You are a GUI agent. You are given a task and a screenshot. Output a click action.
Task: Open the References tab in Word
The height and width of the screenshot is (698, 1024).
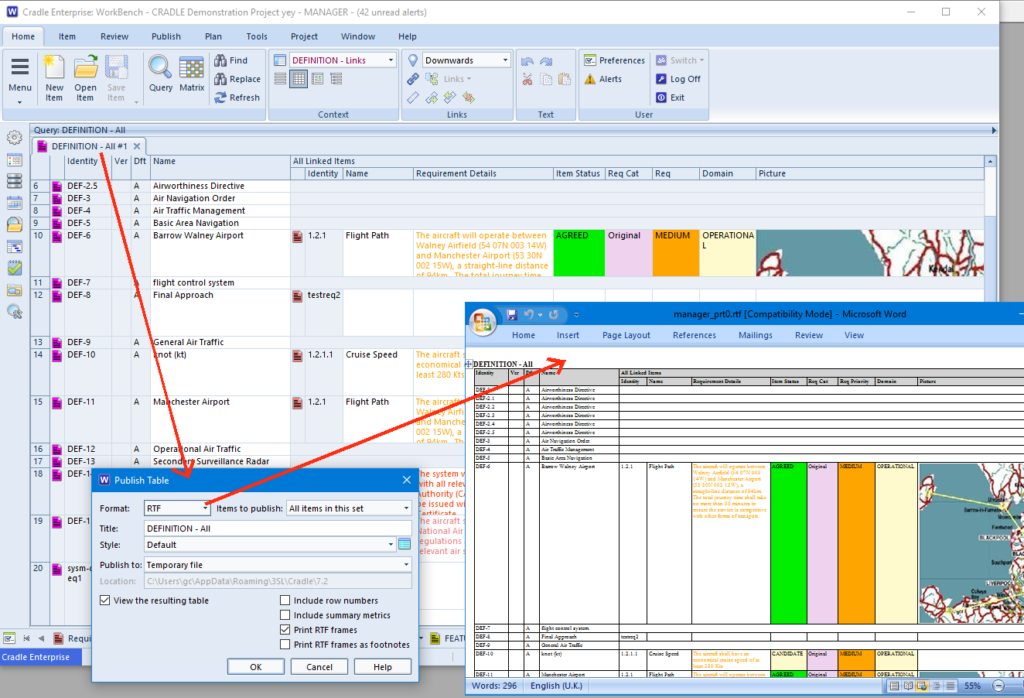(694, 335)
